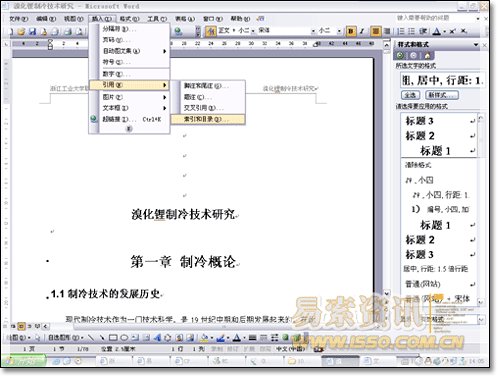Click the Line Style icon on the drawing toolbar

[x=252, y=338]
